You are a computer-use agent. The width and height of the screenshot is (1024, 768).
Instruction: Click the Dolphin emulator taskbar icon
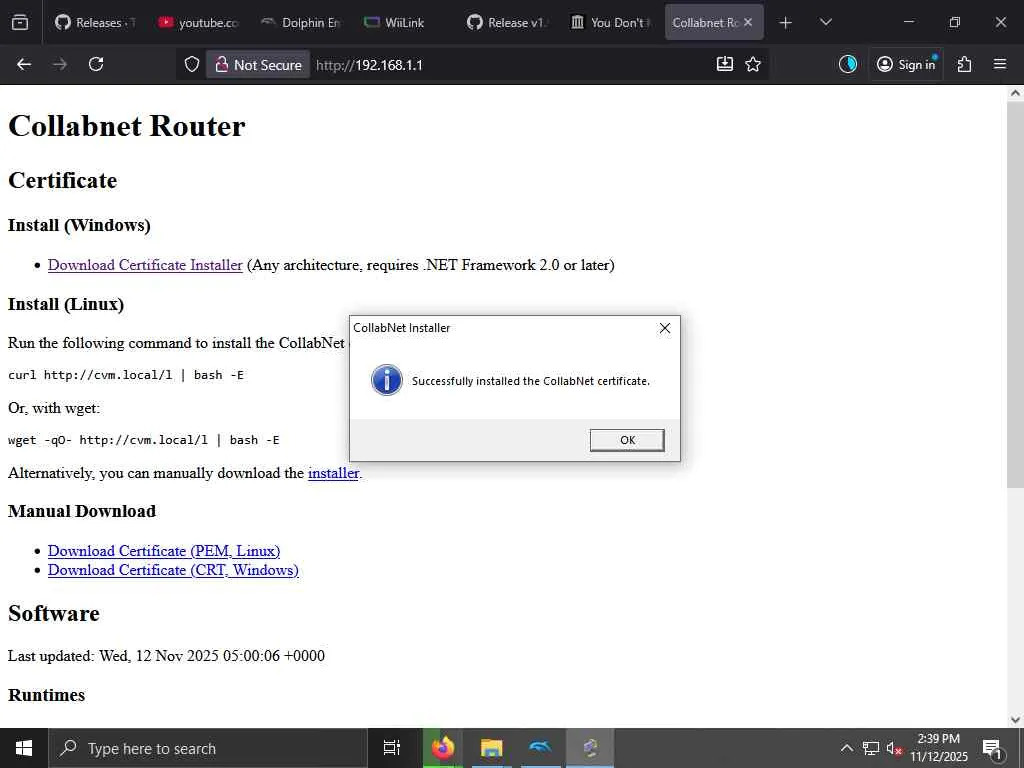pyautogui.click(x=540, y=748)
